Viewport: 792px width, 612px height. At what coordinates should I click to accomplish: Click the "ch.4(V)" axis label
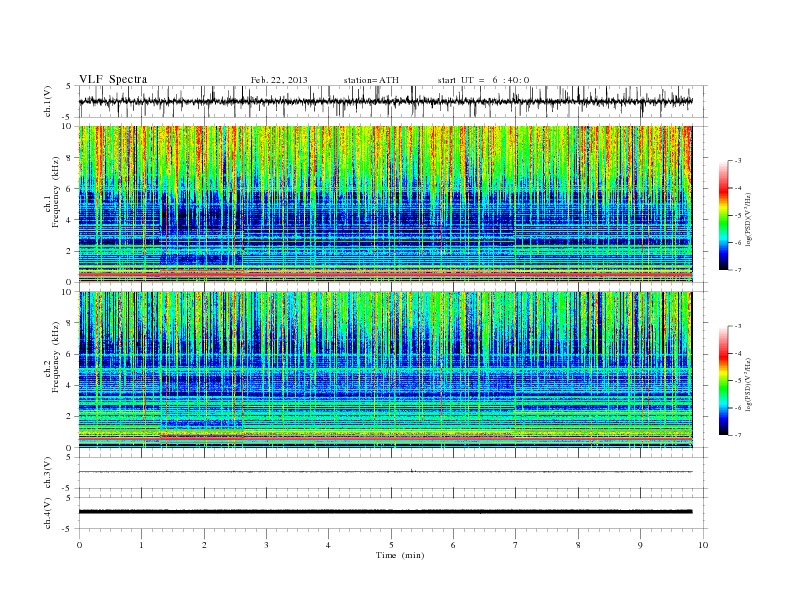(48, 513)
